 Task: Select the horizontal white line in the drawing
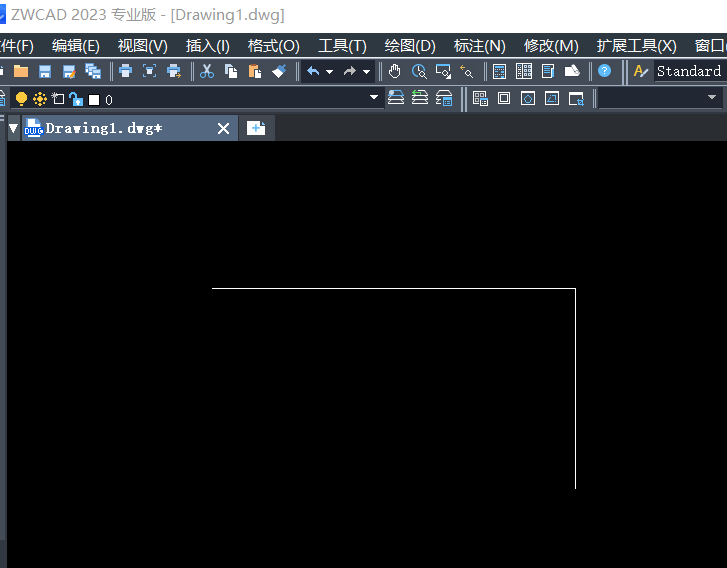394,288
